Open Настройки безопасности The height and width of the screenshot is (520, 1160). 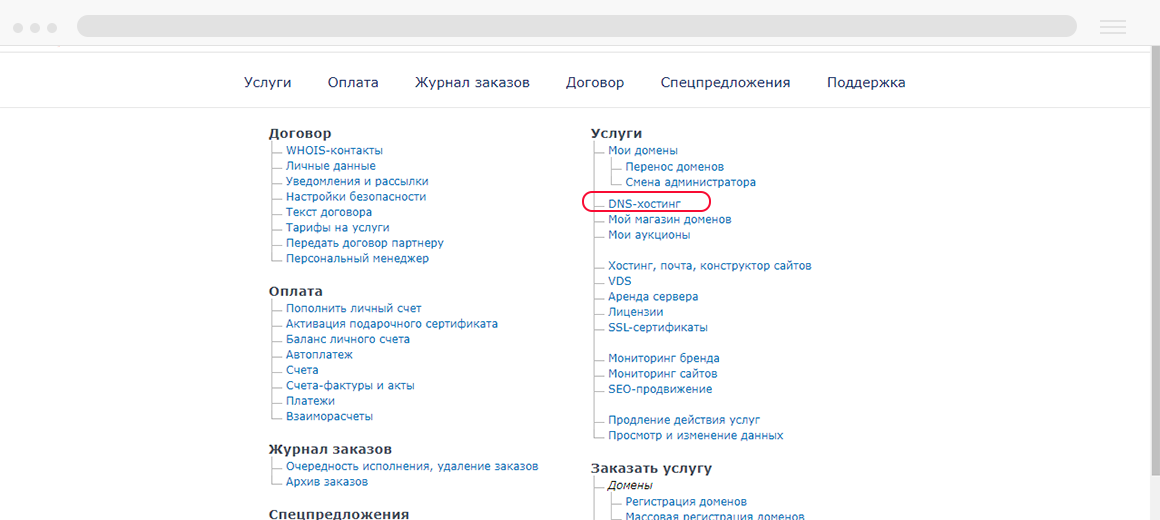click(x=356, y=197)
